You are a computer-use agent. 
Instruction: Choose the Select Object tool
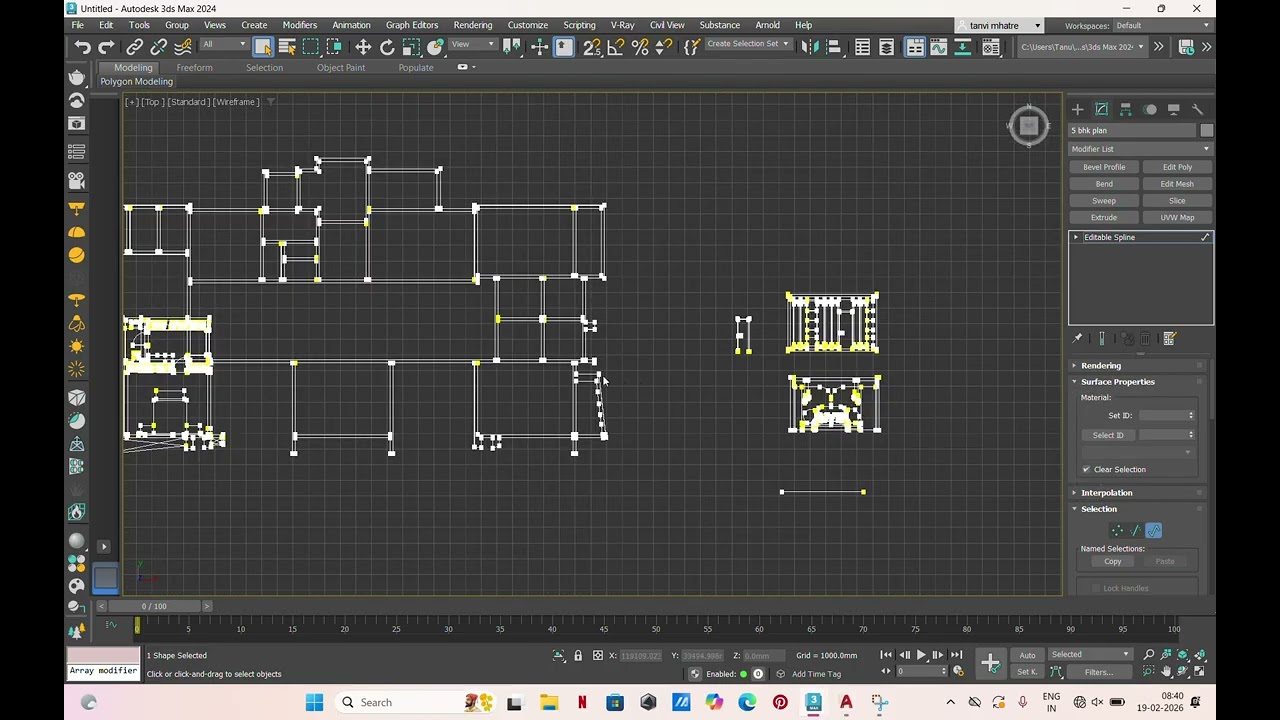coord(263,47)
